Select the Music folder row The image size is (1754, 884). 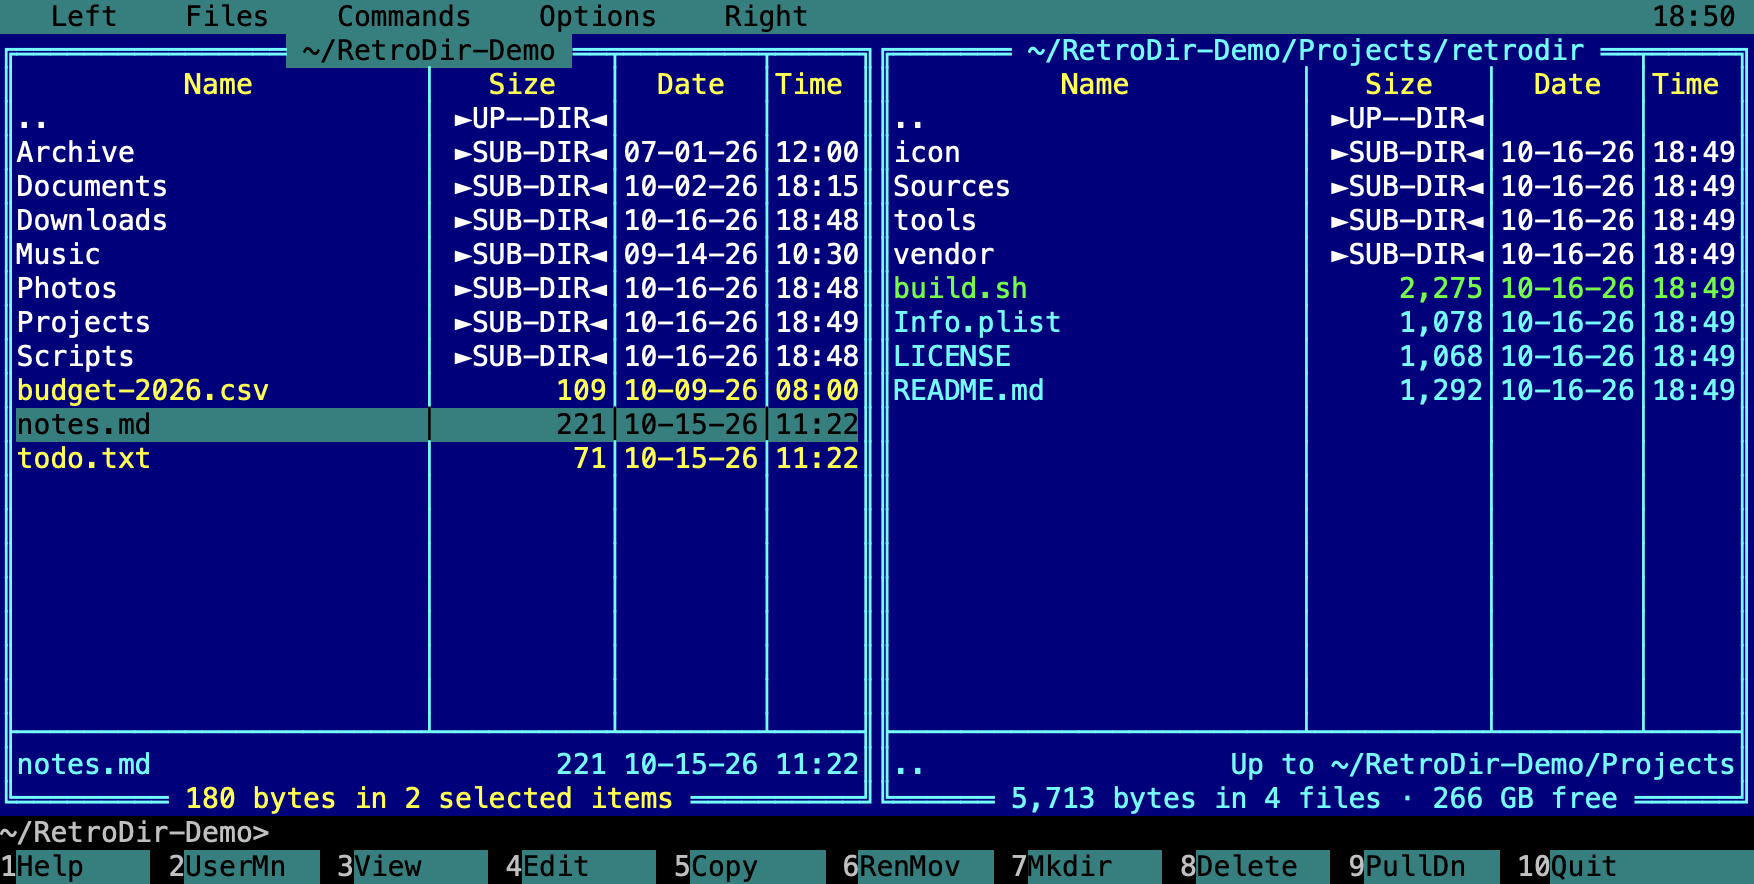coord(437,254)
